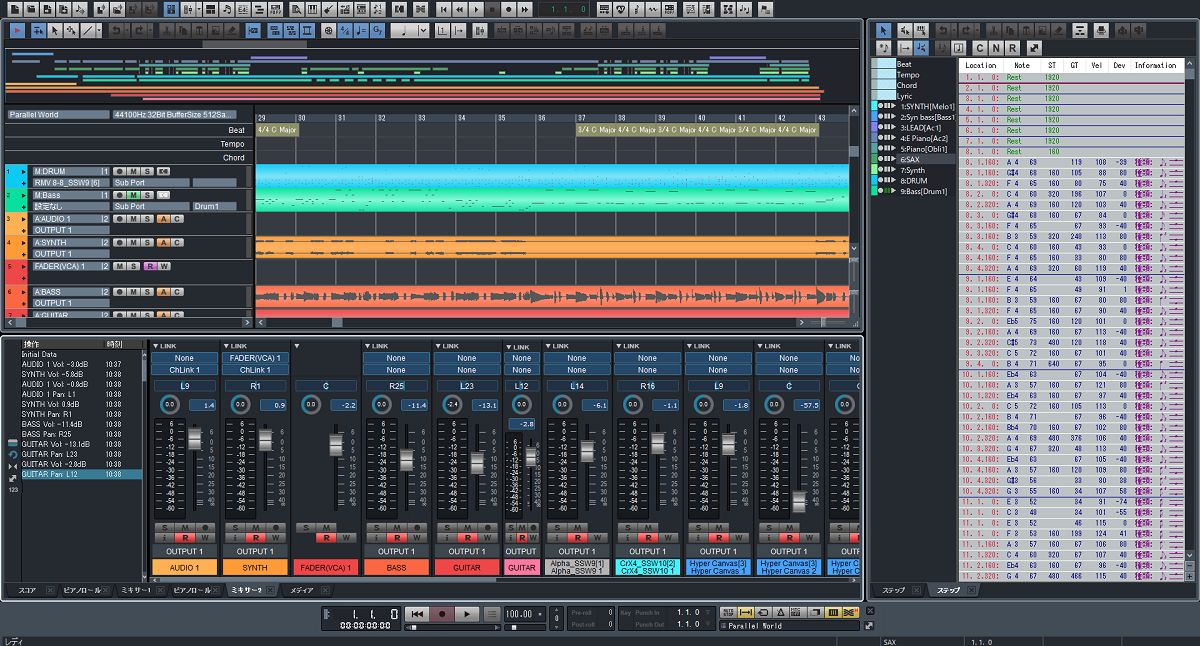Click the C button in step editor toolbar
The height and width of the screenshot is (646, 1200).
pyautogui.click(x=980, y=48)
